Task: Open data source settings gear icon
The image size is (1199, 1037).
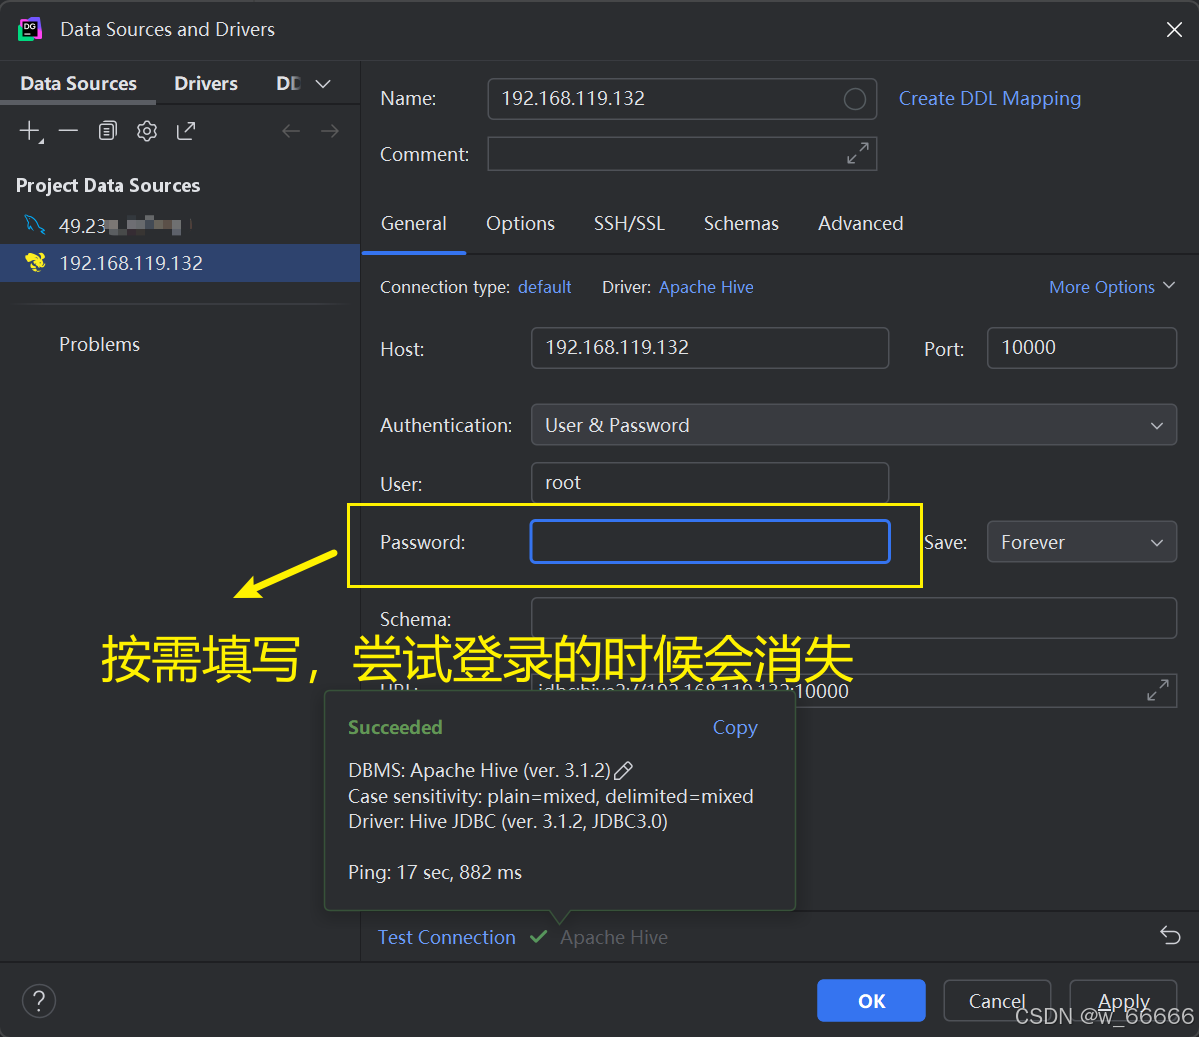Action: click(147, 132)
